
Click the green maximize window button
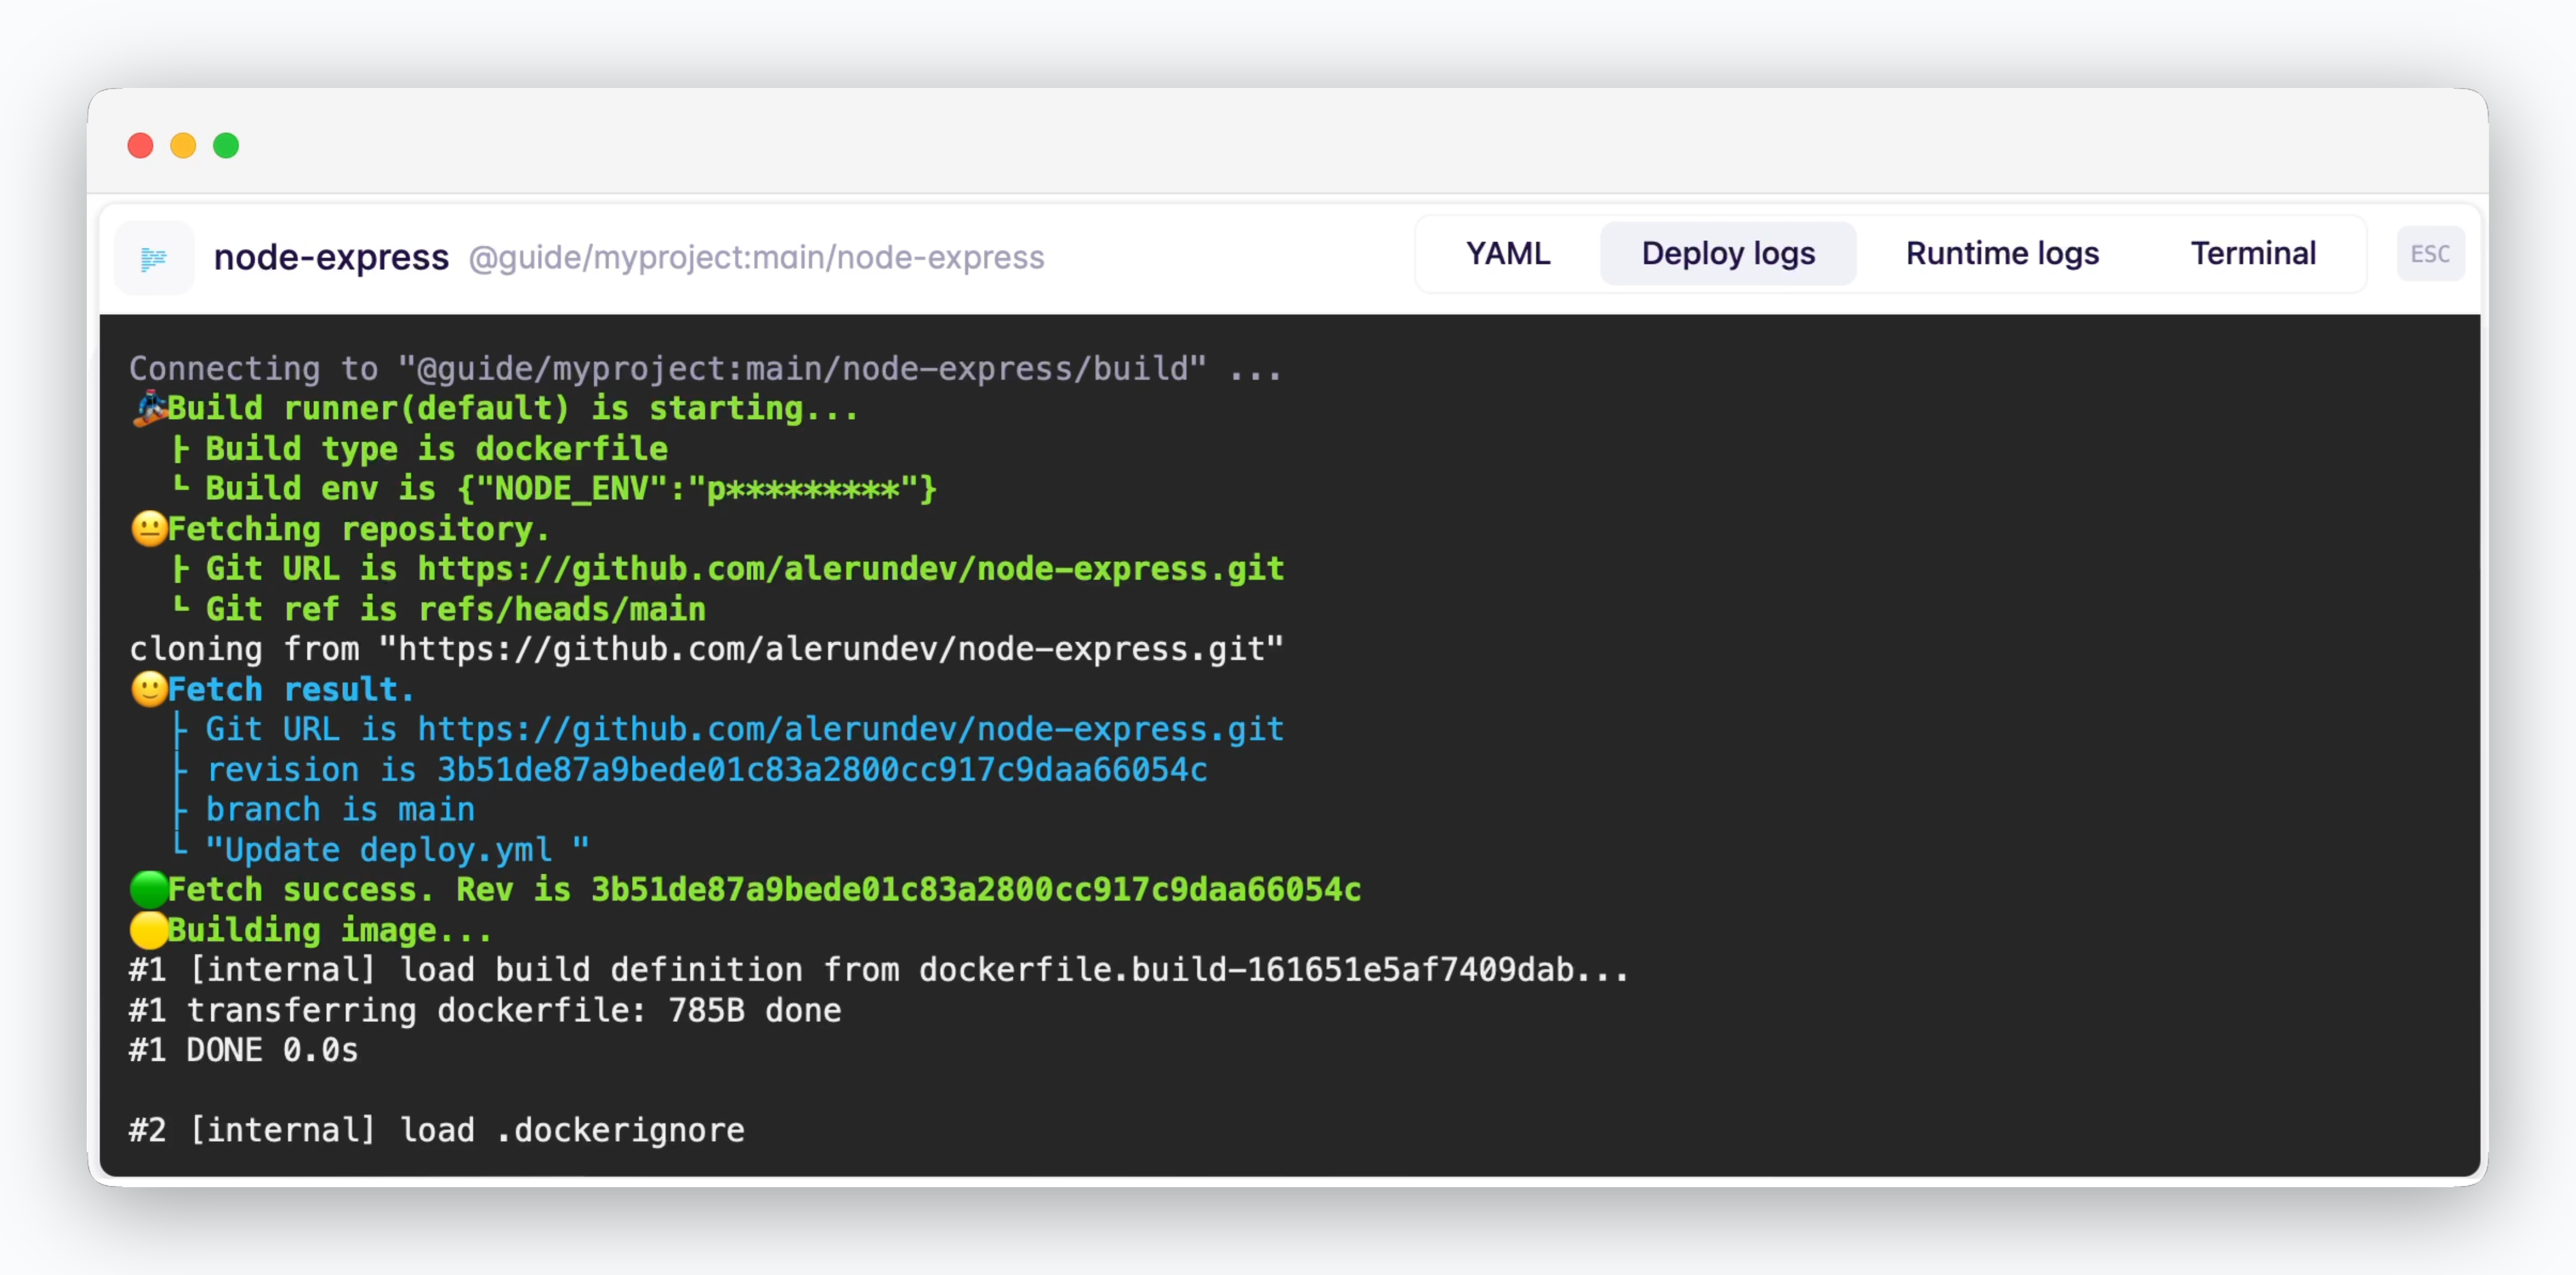[226, 146]
